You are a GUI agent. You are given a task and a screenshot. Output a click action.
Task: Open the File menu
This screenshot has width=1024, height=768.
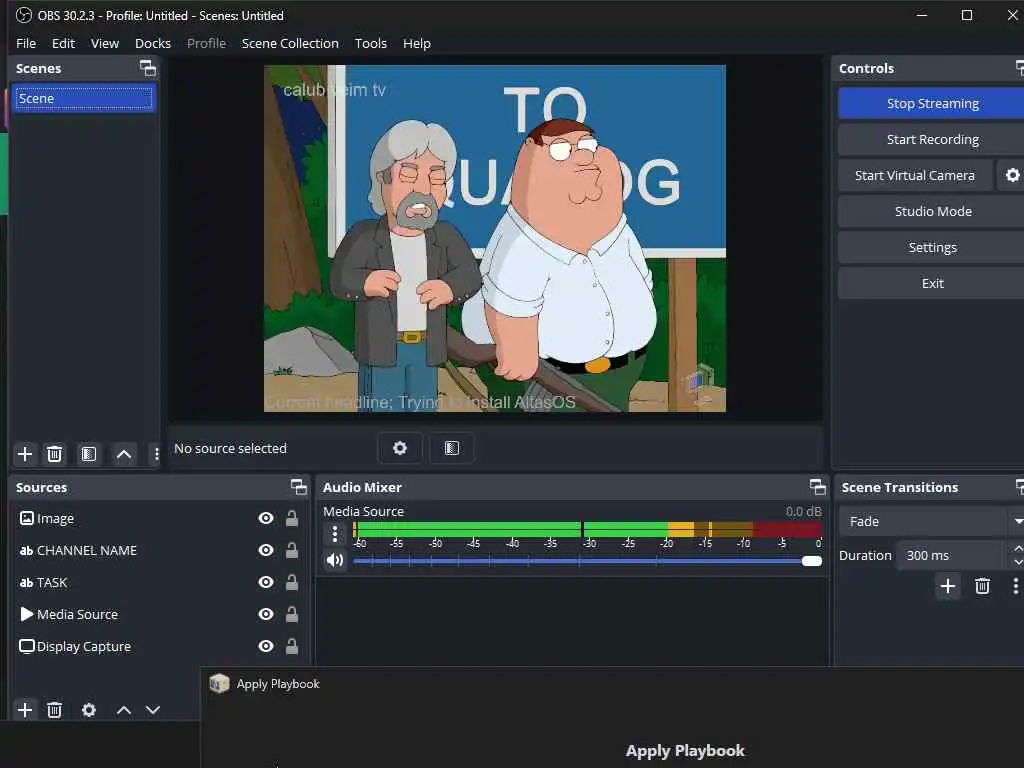[x=26, y=43]
